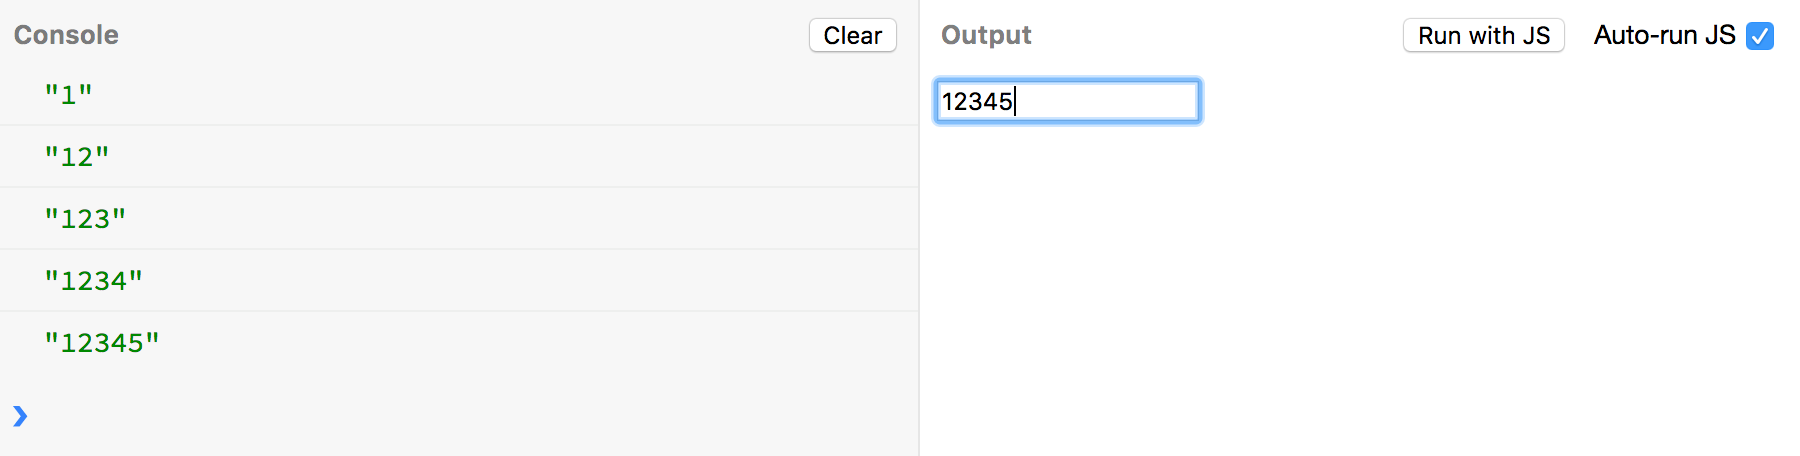Click the console command input line
This screenshot has width=1800, height=456.
coord(470,415)
